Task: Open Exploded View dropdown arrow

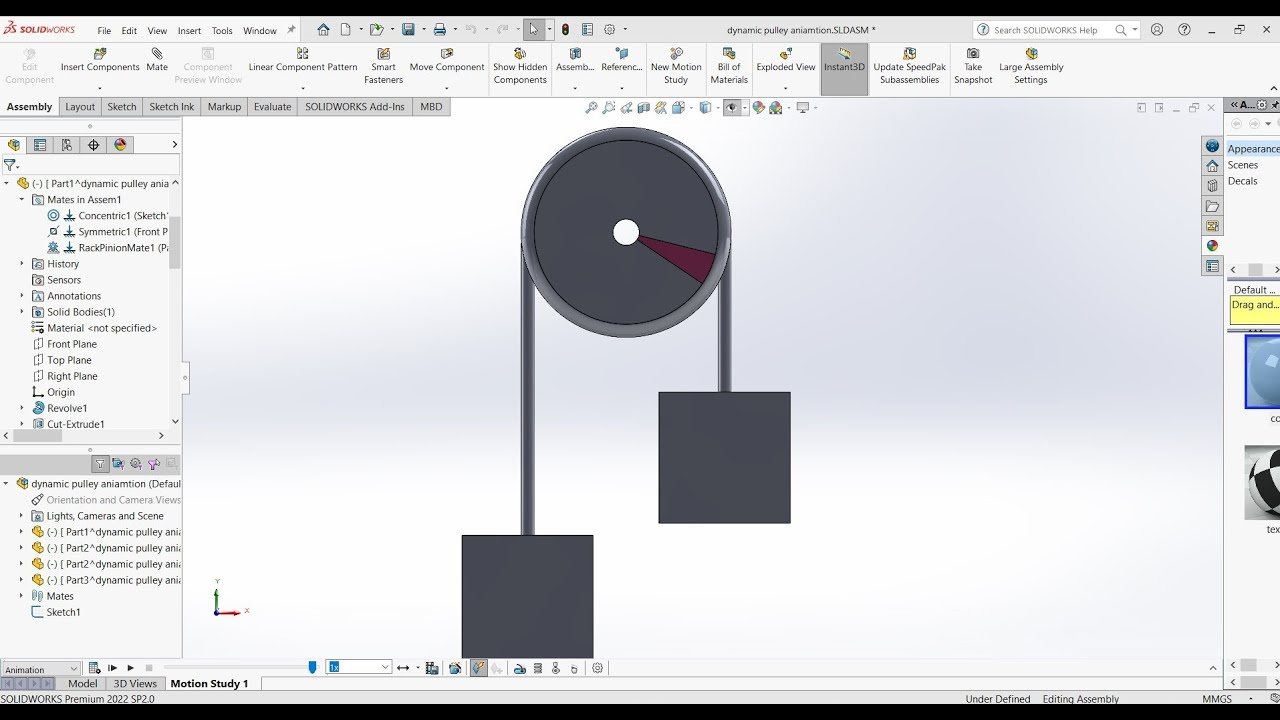Action: 786,87
